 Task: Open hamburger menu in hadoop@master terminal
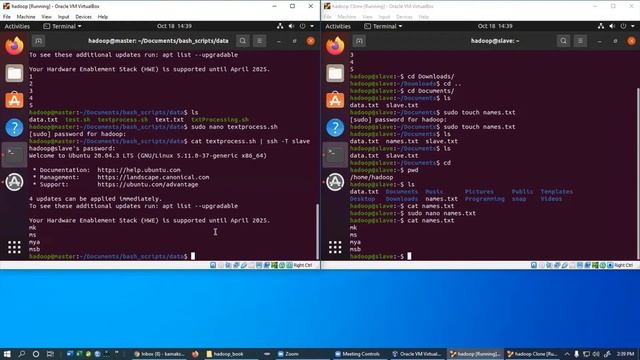(x=260, y=41)
